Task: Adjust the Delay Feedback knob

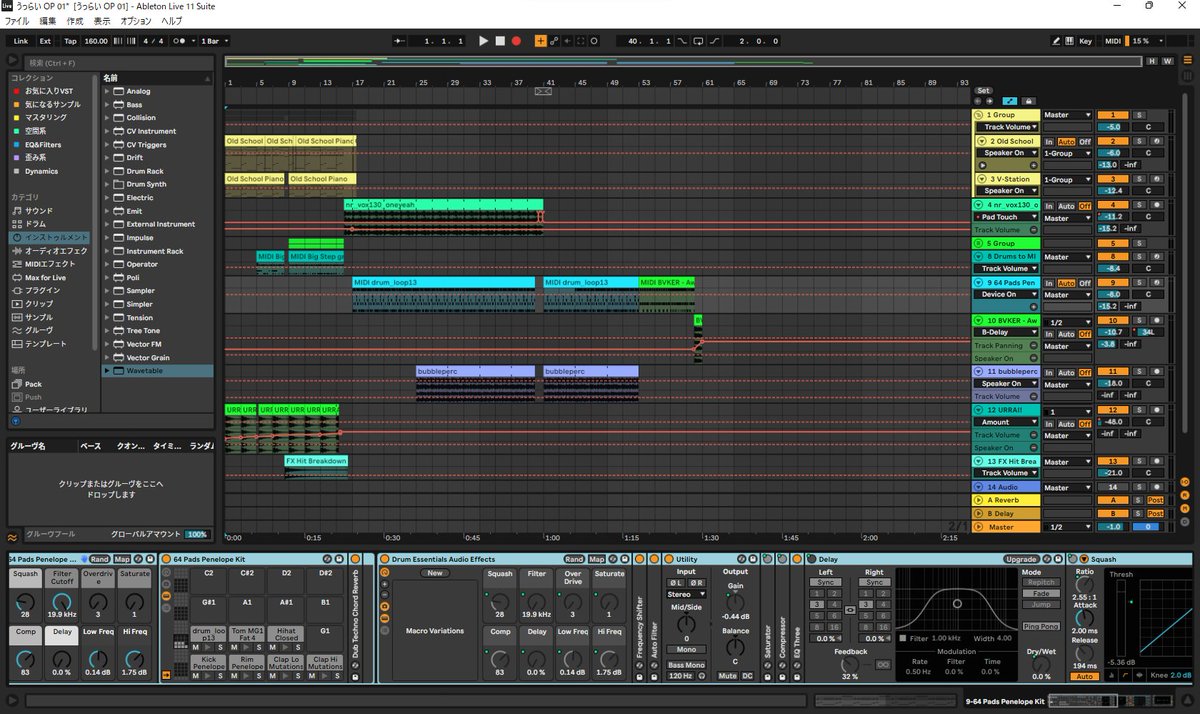Action: [x=850, y=663]
